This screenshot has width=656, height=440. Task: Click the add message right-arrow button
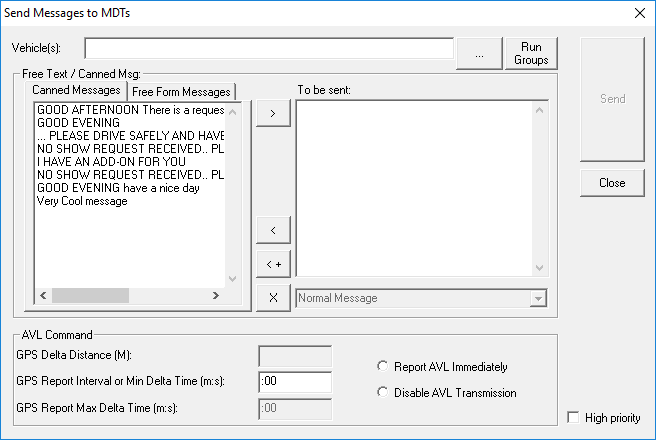pos(274,114)
